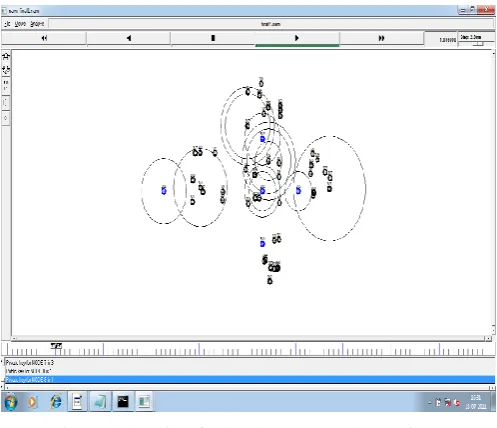Click the file name title bar field
The image size is (497, 428).
[271, 24]
